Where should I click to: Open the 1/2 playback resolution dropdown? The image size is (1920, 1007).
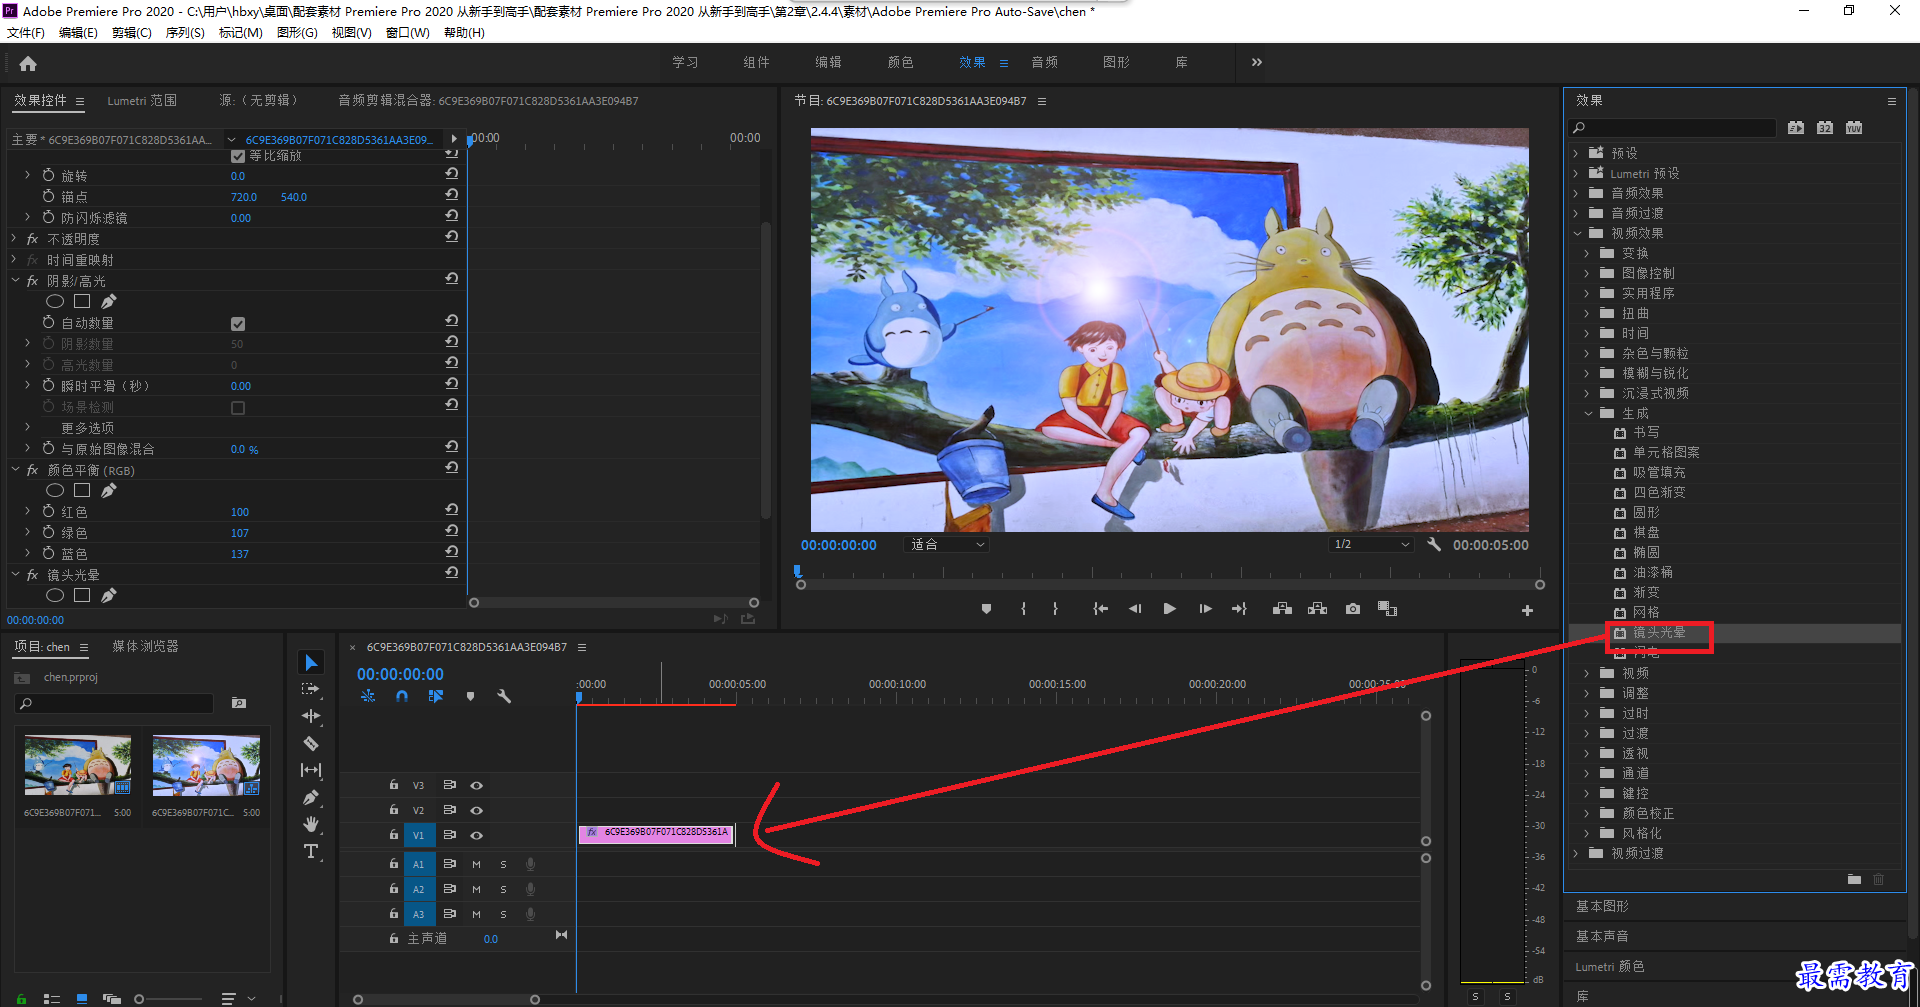click(1371, 545)
